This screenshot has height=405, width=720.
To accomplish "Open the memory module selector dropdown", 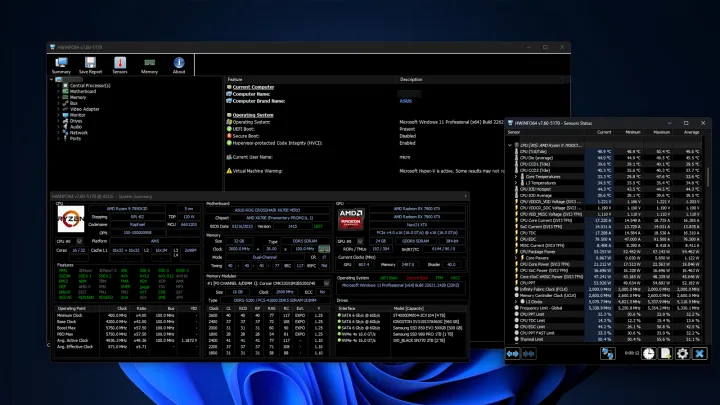I will point(326,283).
